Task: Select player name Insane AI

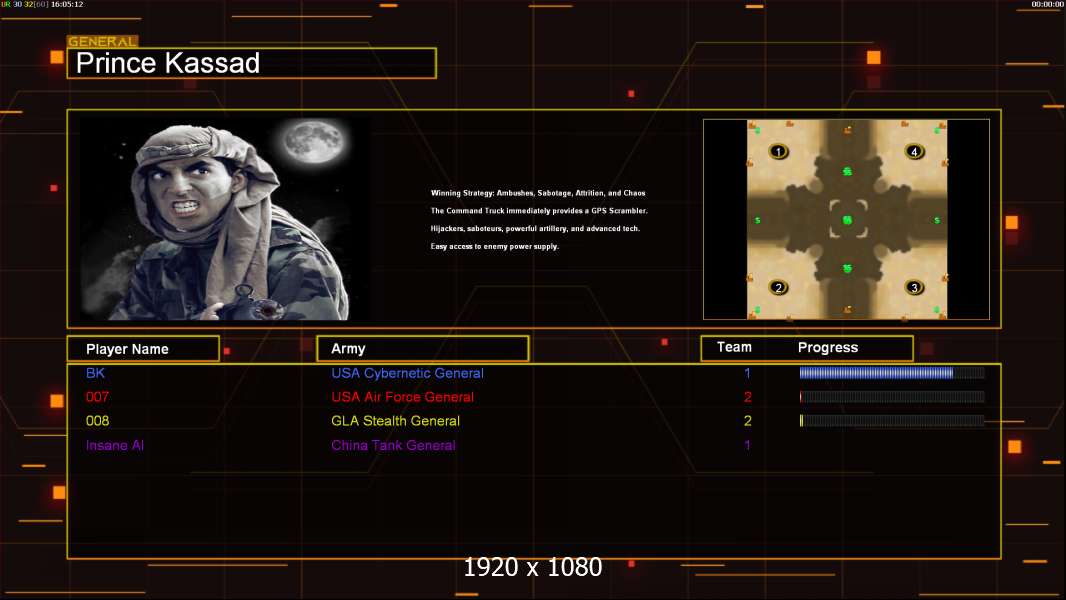Action: click(x=115, y=445)
